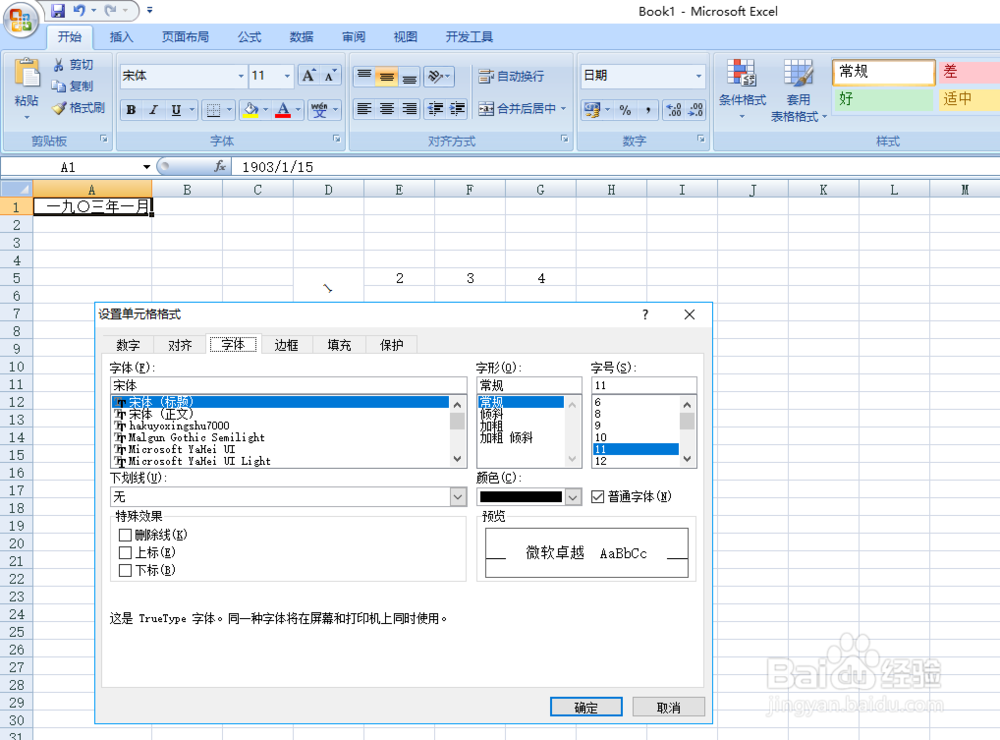Choose 加粗 in the font style list

[491, 426]
